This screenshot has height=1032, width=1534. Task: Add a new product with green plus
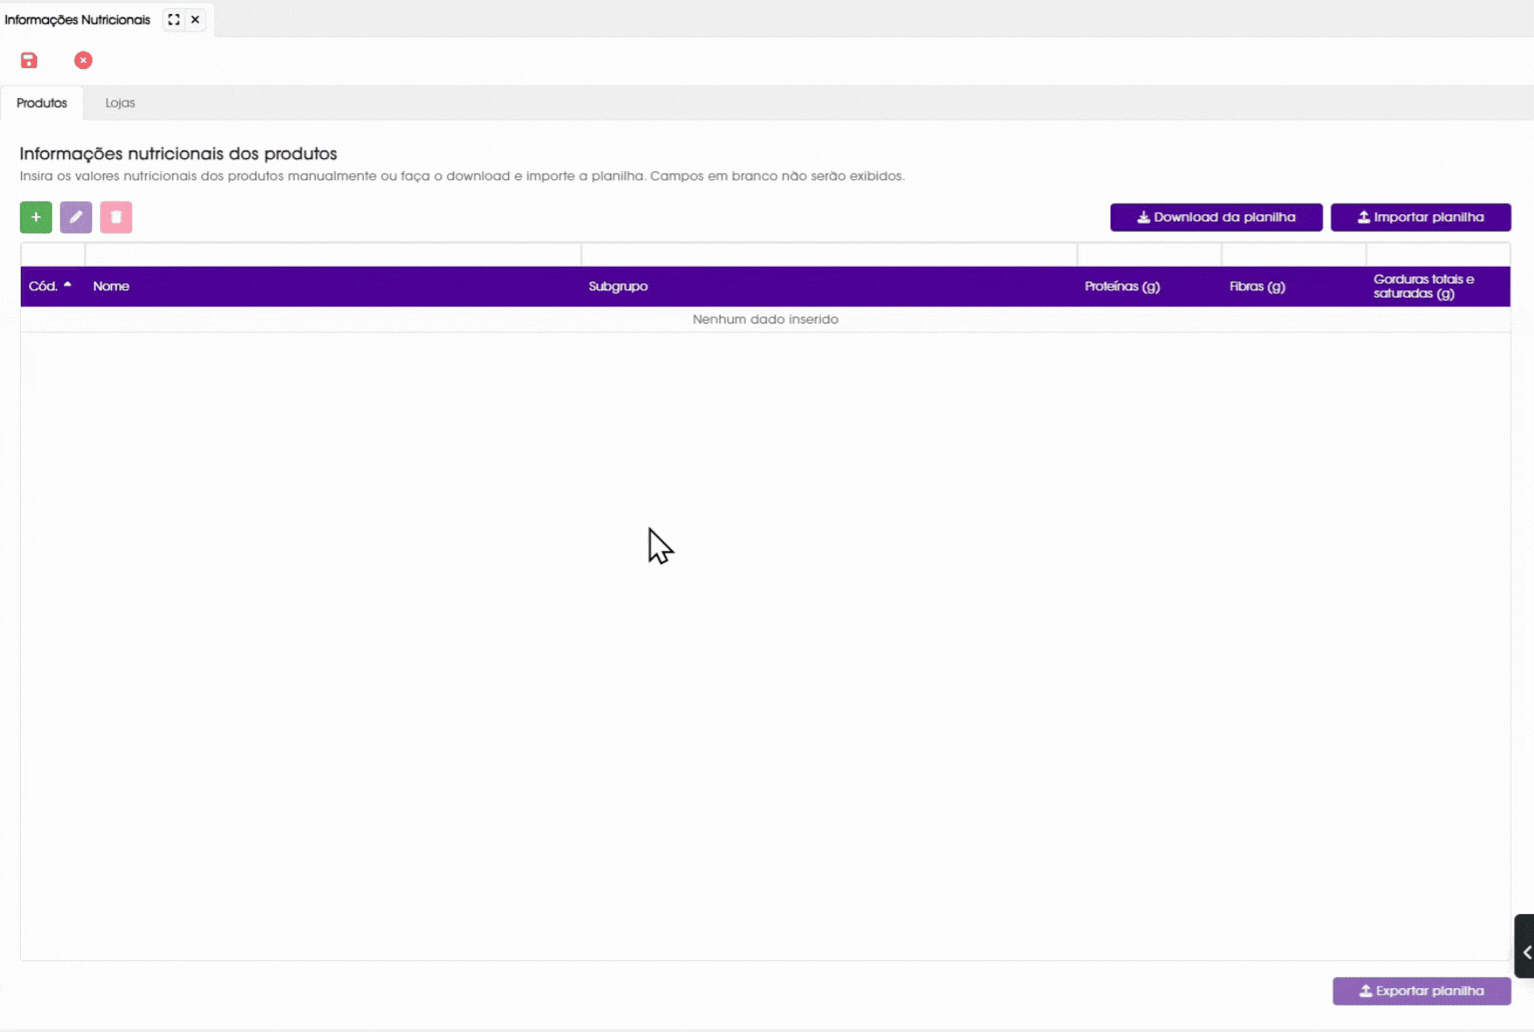tap(36, 217)
